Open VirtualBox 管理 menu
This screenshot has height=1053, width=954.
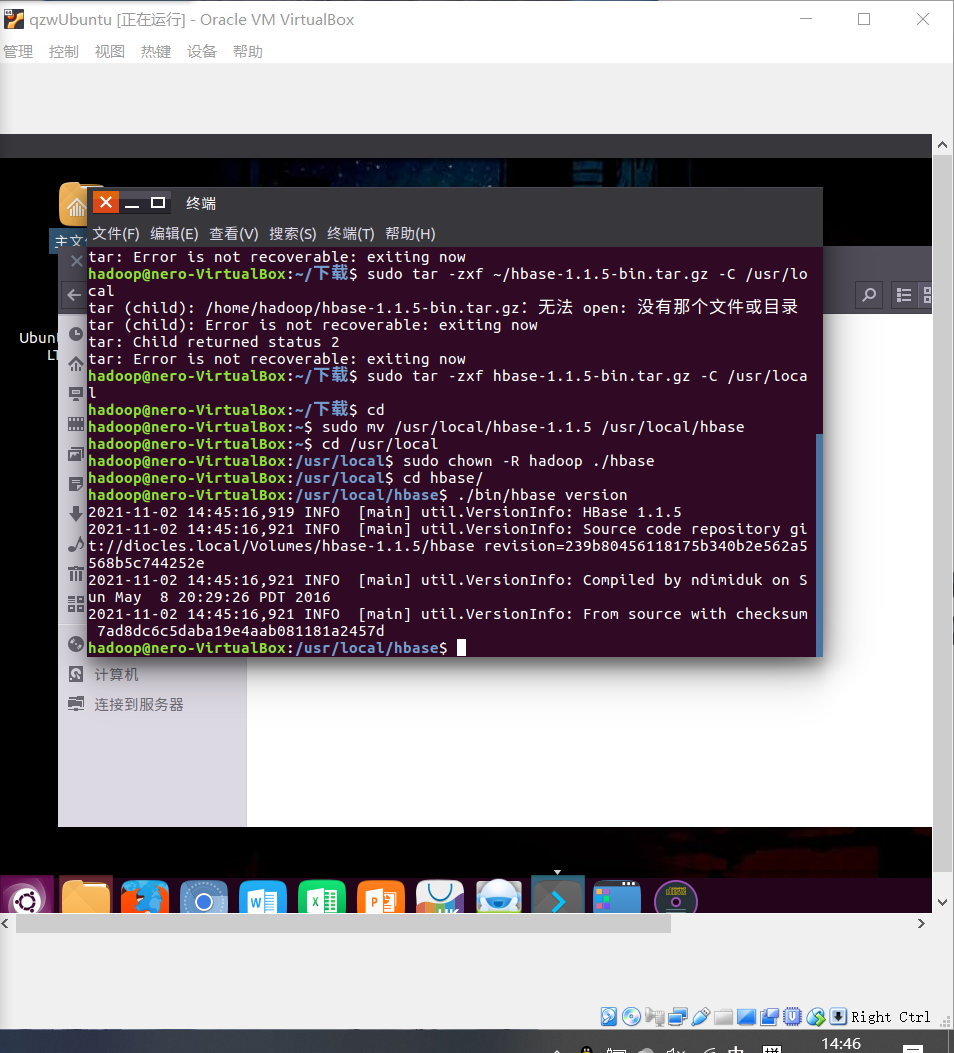point(18,52)
